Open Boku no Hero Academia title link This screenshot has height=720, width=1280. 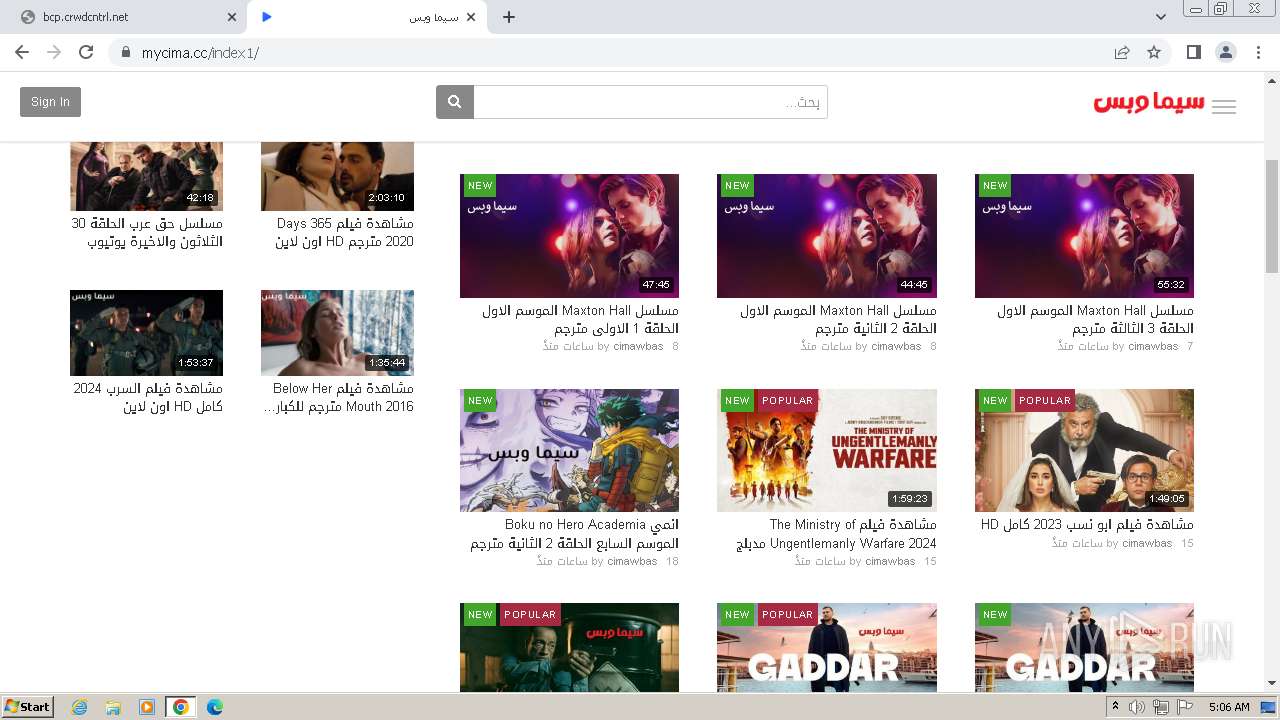tap(574, 534)
